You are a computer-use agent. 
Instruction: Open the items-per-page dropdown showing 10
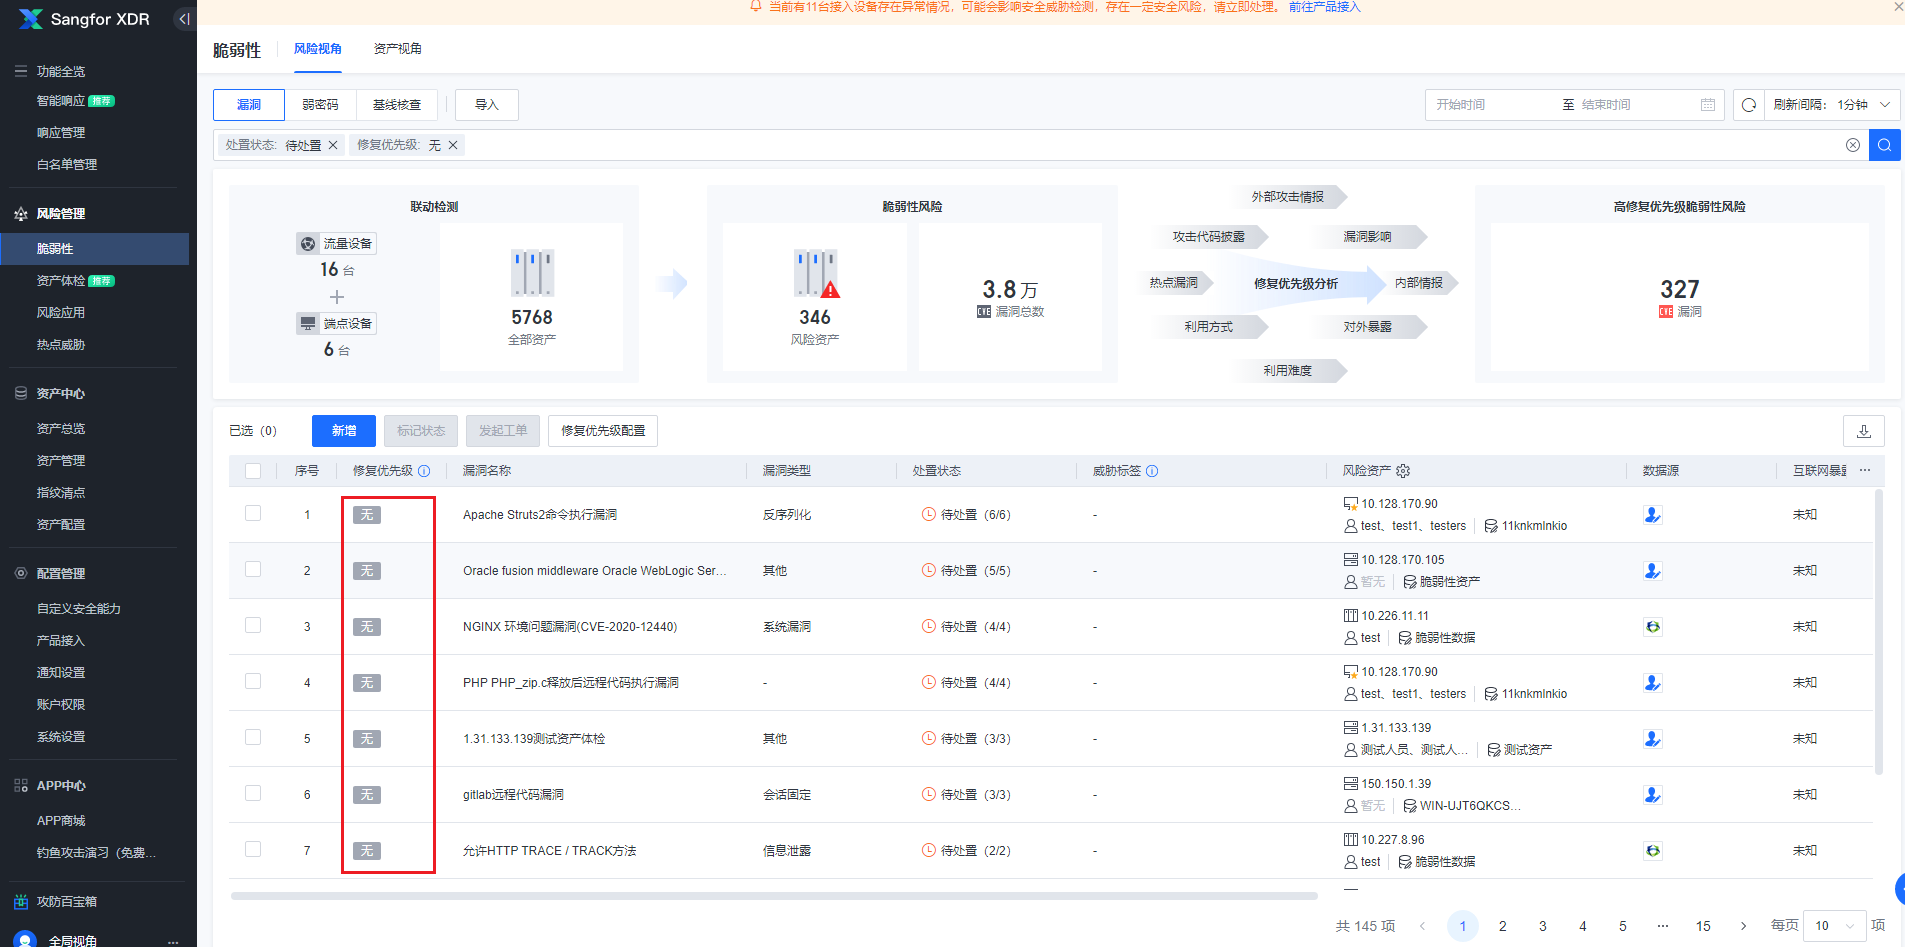[x=1833, y=926]
